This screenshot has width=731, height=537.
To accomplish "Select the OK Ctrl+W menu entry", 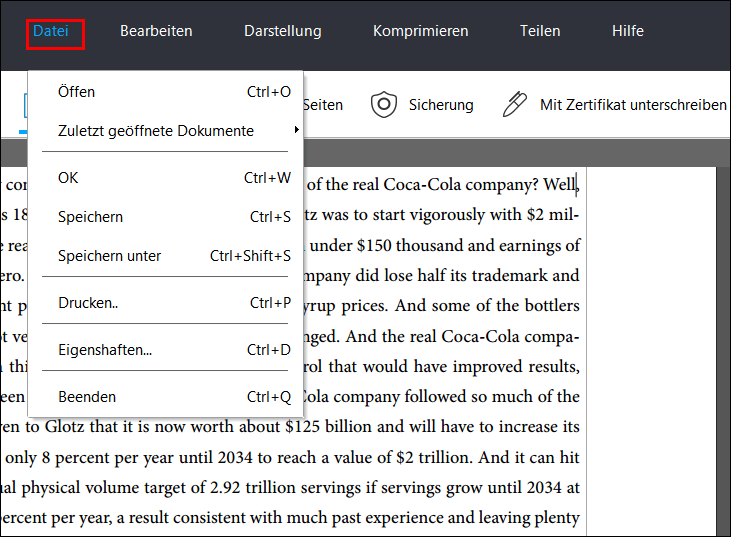I will (x=166, y=178).
